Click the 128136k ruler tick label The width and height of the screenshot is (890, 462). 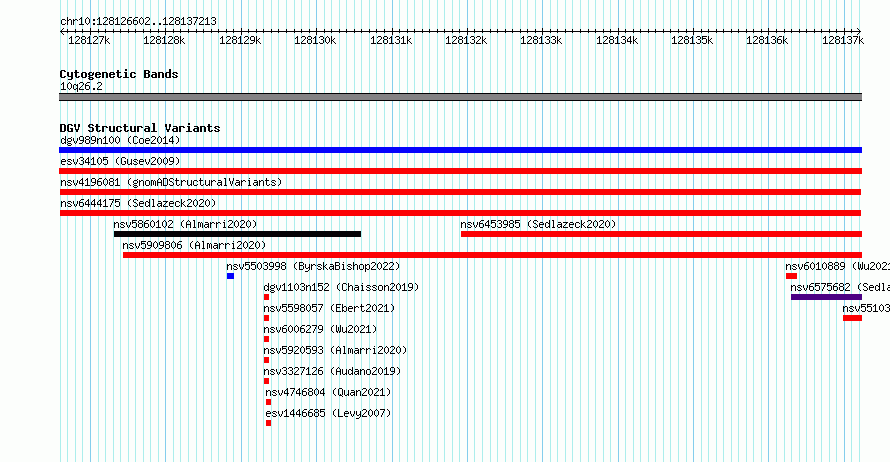tap(767, 41)
